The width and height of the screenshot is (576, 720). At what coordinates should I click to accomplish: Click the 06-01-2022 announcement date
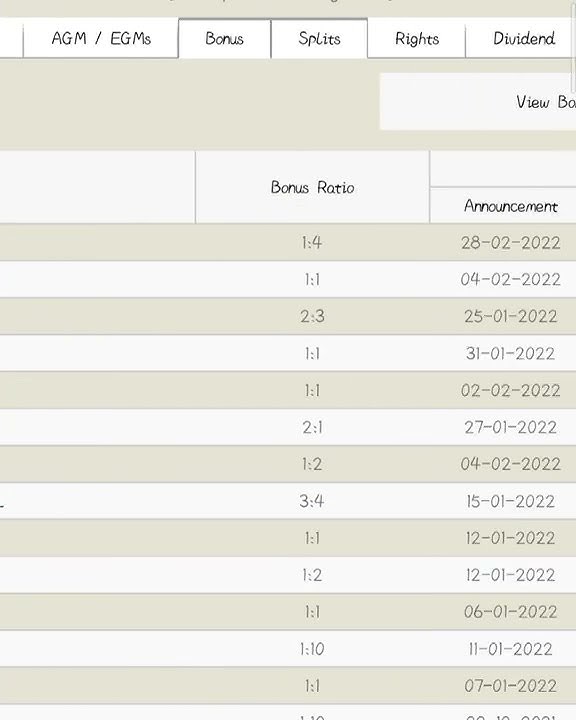510,612
